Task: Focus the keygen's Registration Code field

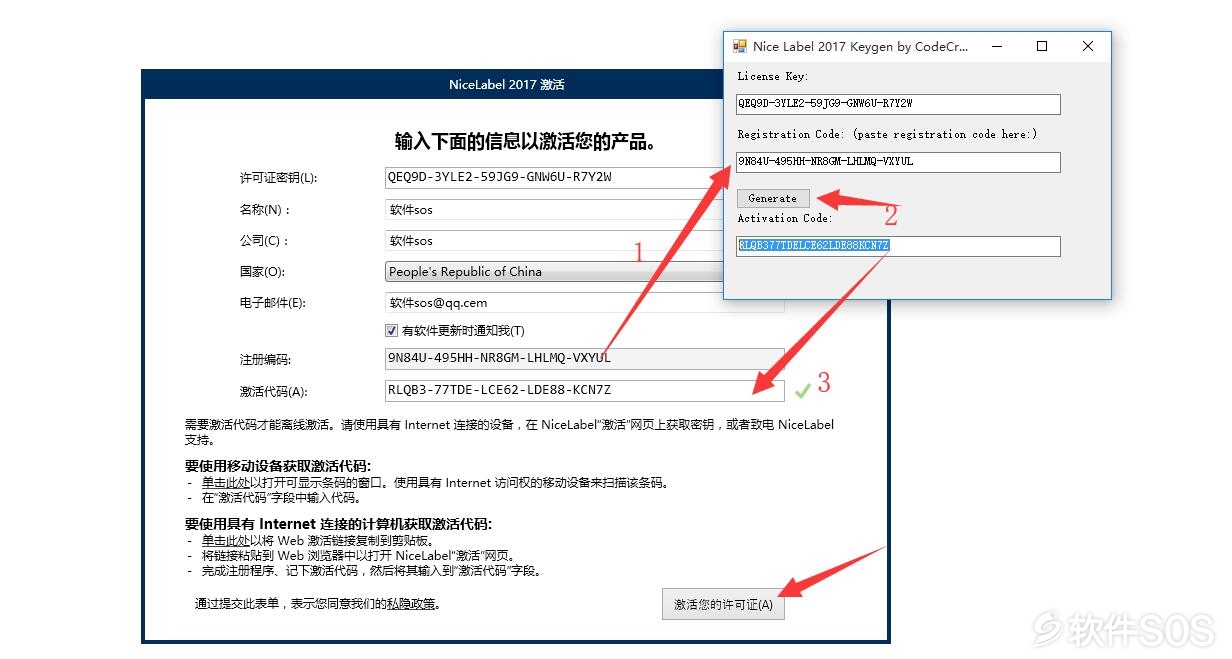Action: (898, 162)
